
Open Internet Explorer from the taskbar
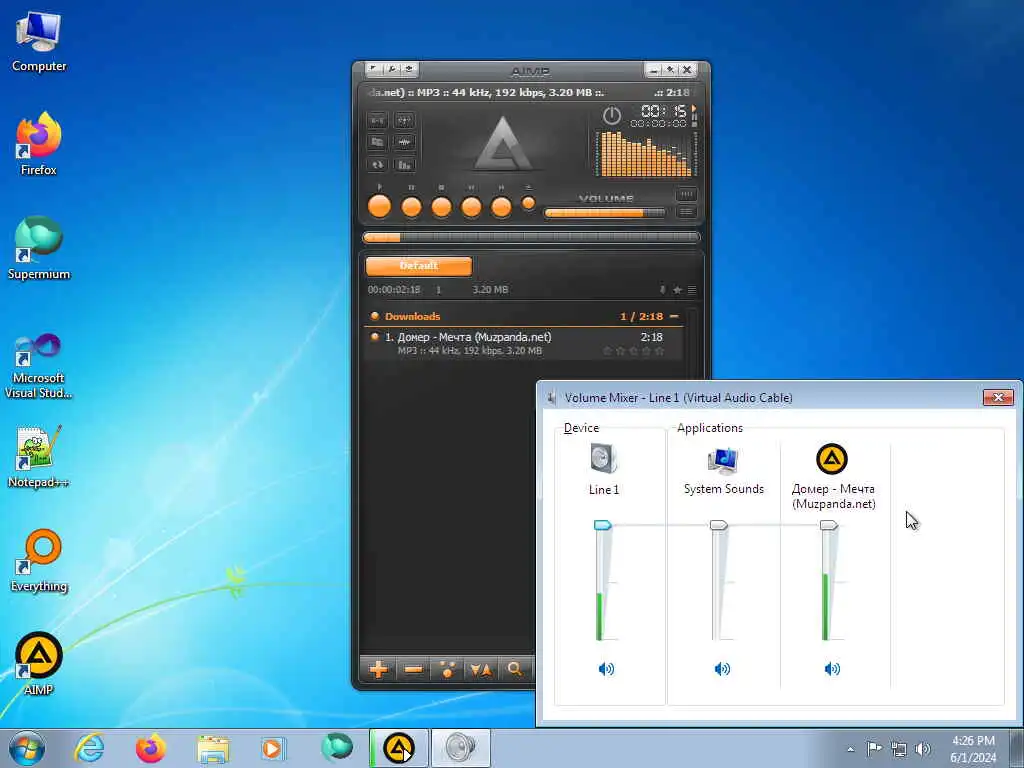[x=89, y=748]
